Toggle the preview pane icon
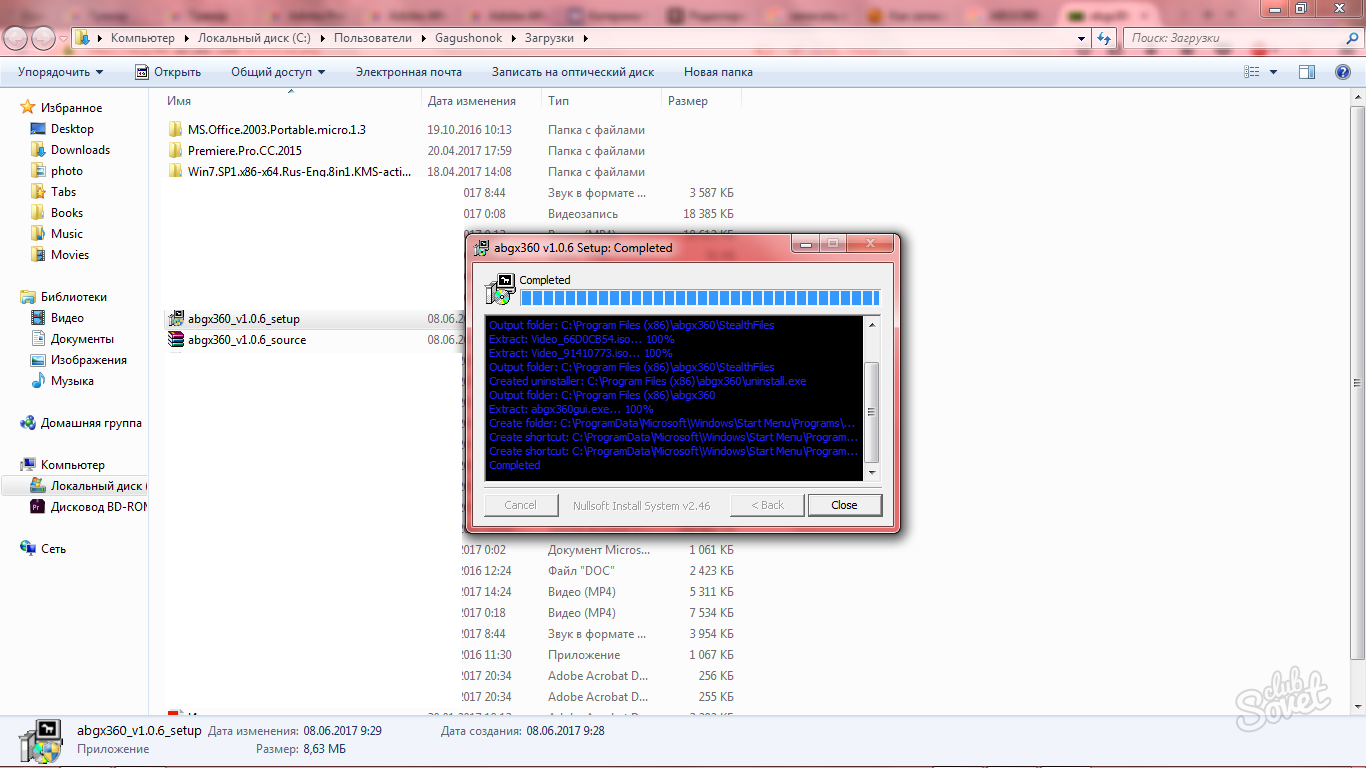Screen dimensions: 1366x768 point(1307,72)
